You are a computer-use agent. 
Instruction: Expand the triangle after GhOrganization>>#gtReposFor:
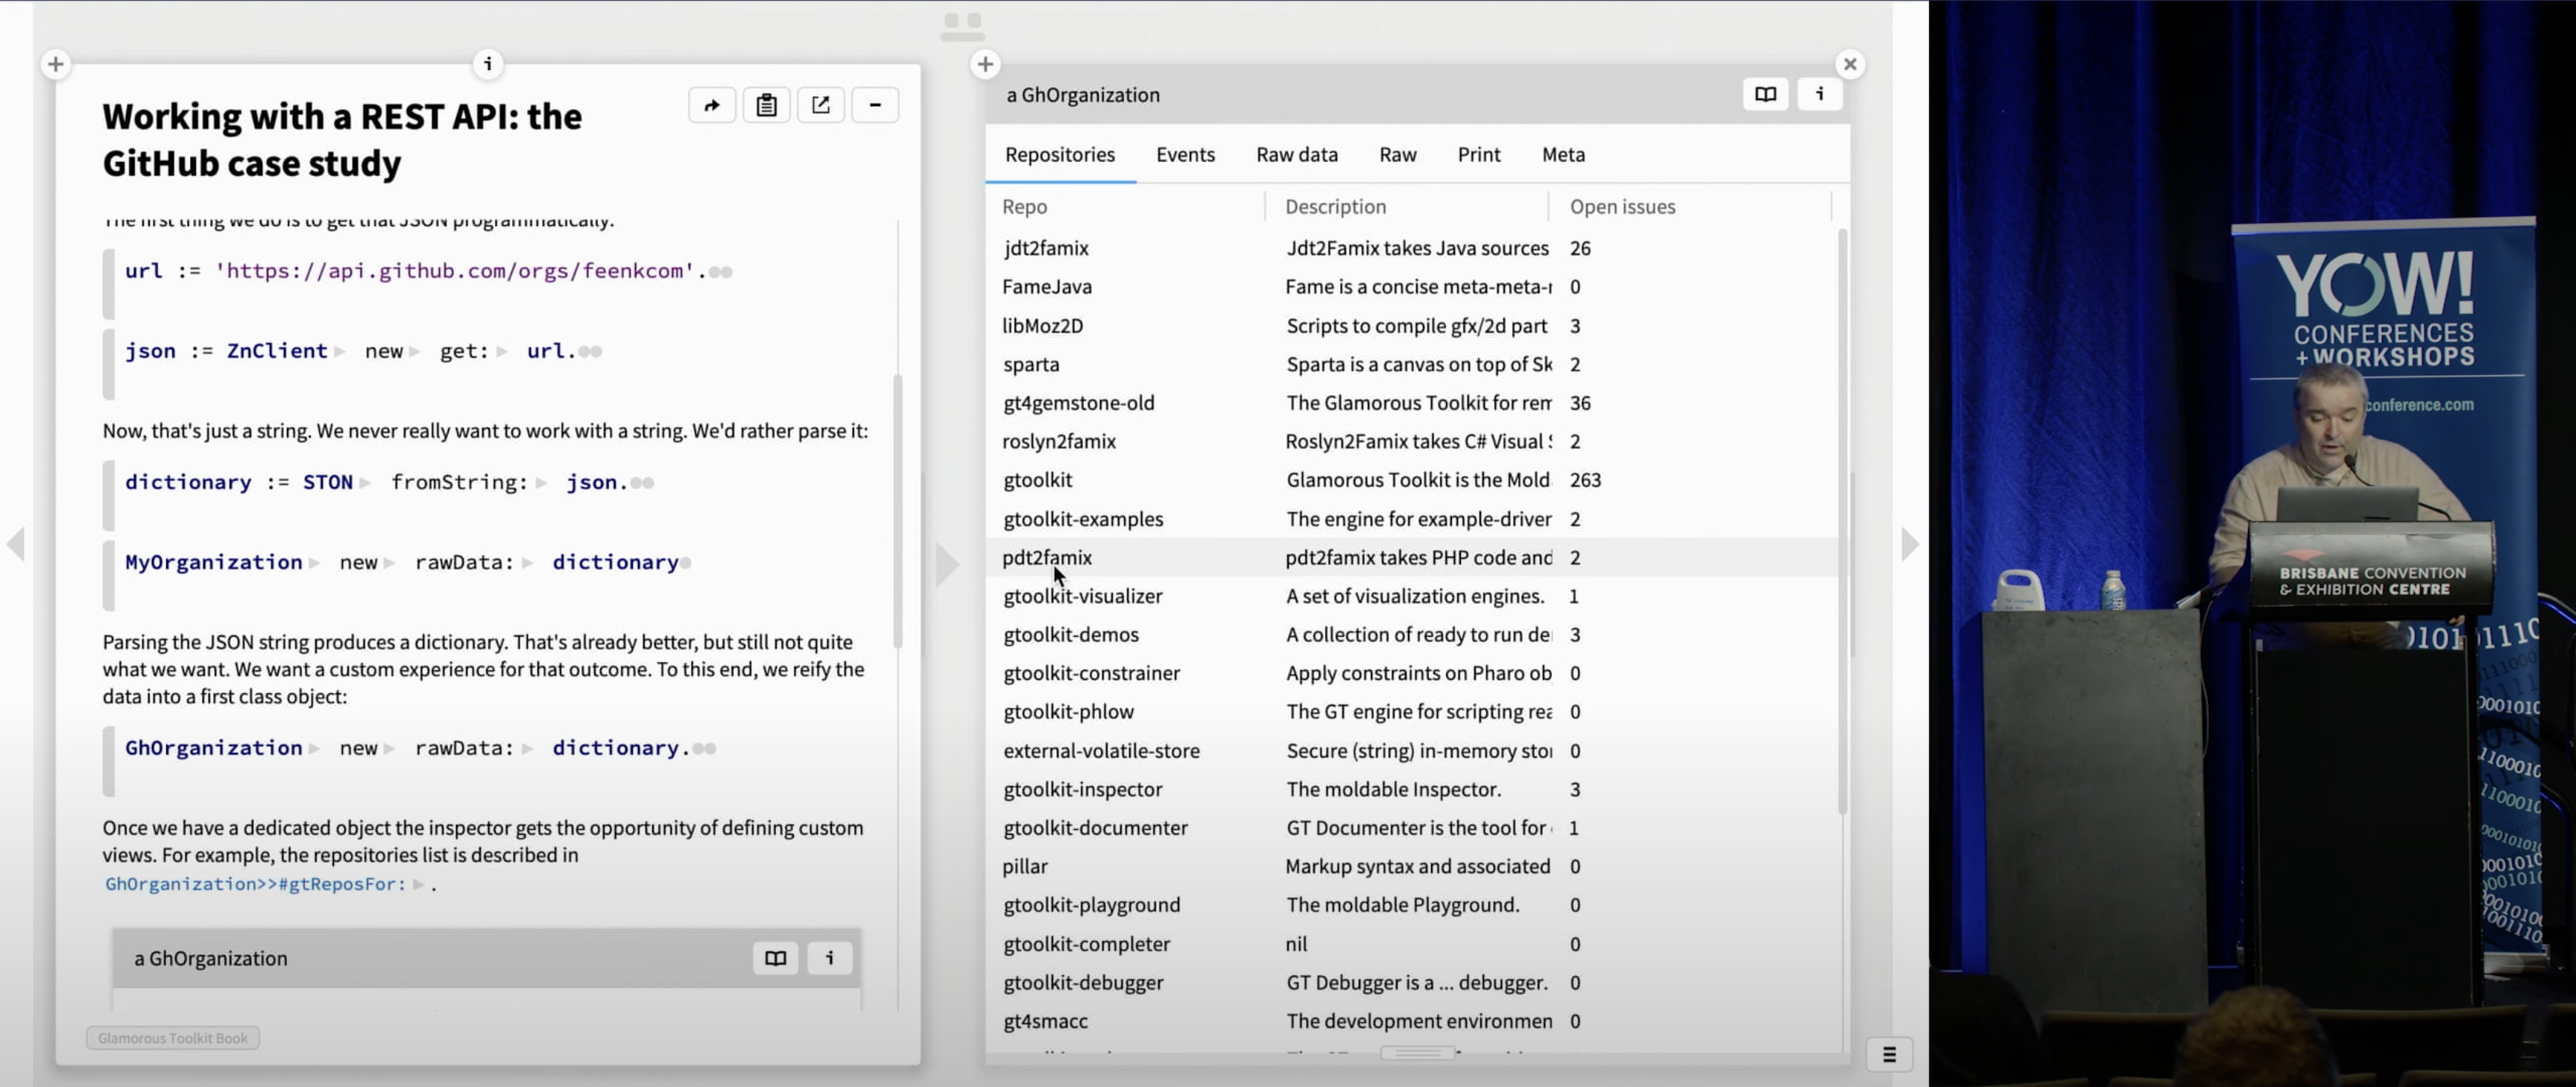click(419, 884)
